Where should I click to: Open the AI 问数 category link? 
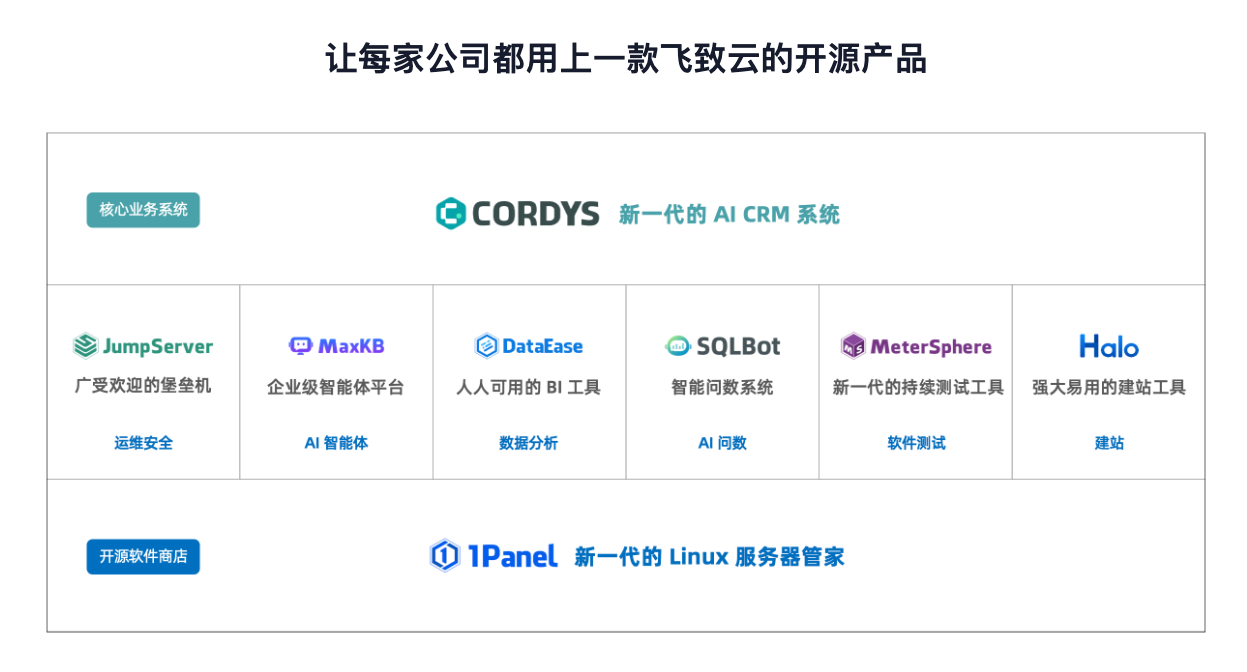(x=722, y=443)
